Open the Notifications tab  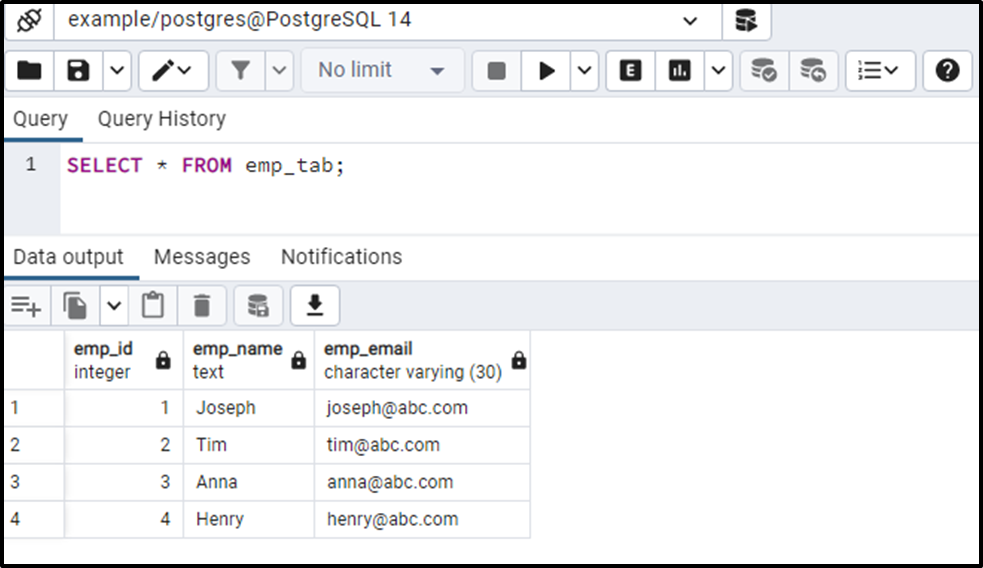tap(342, 257)
